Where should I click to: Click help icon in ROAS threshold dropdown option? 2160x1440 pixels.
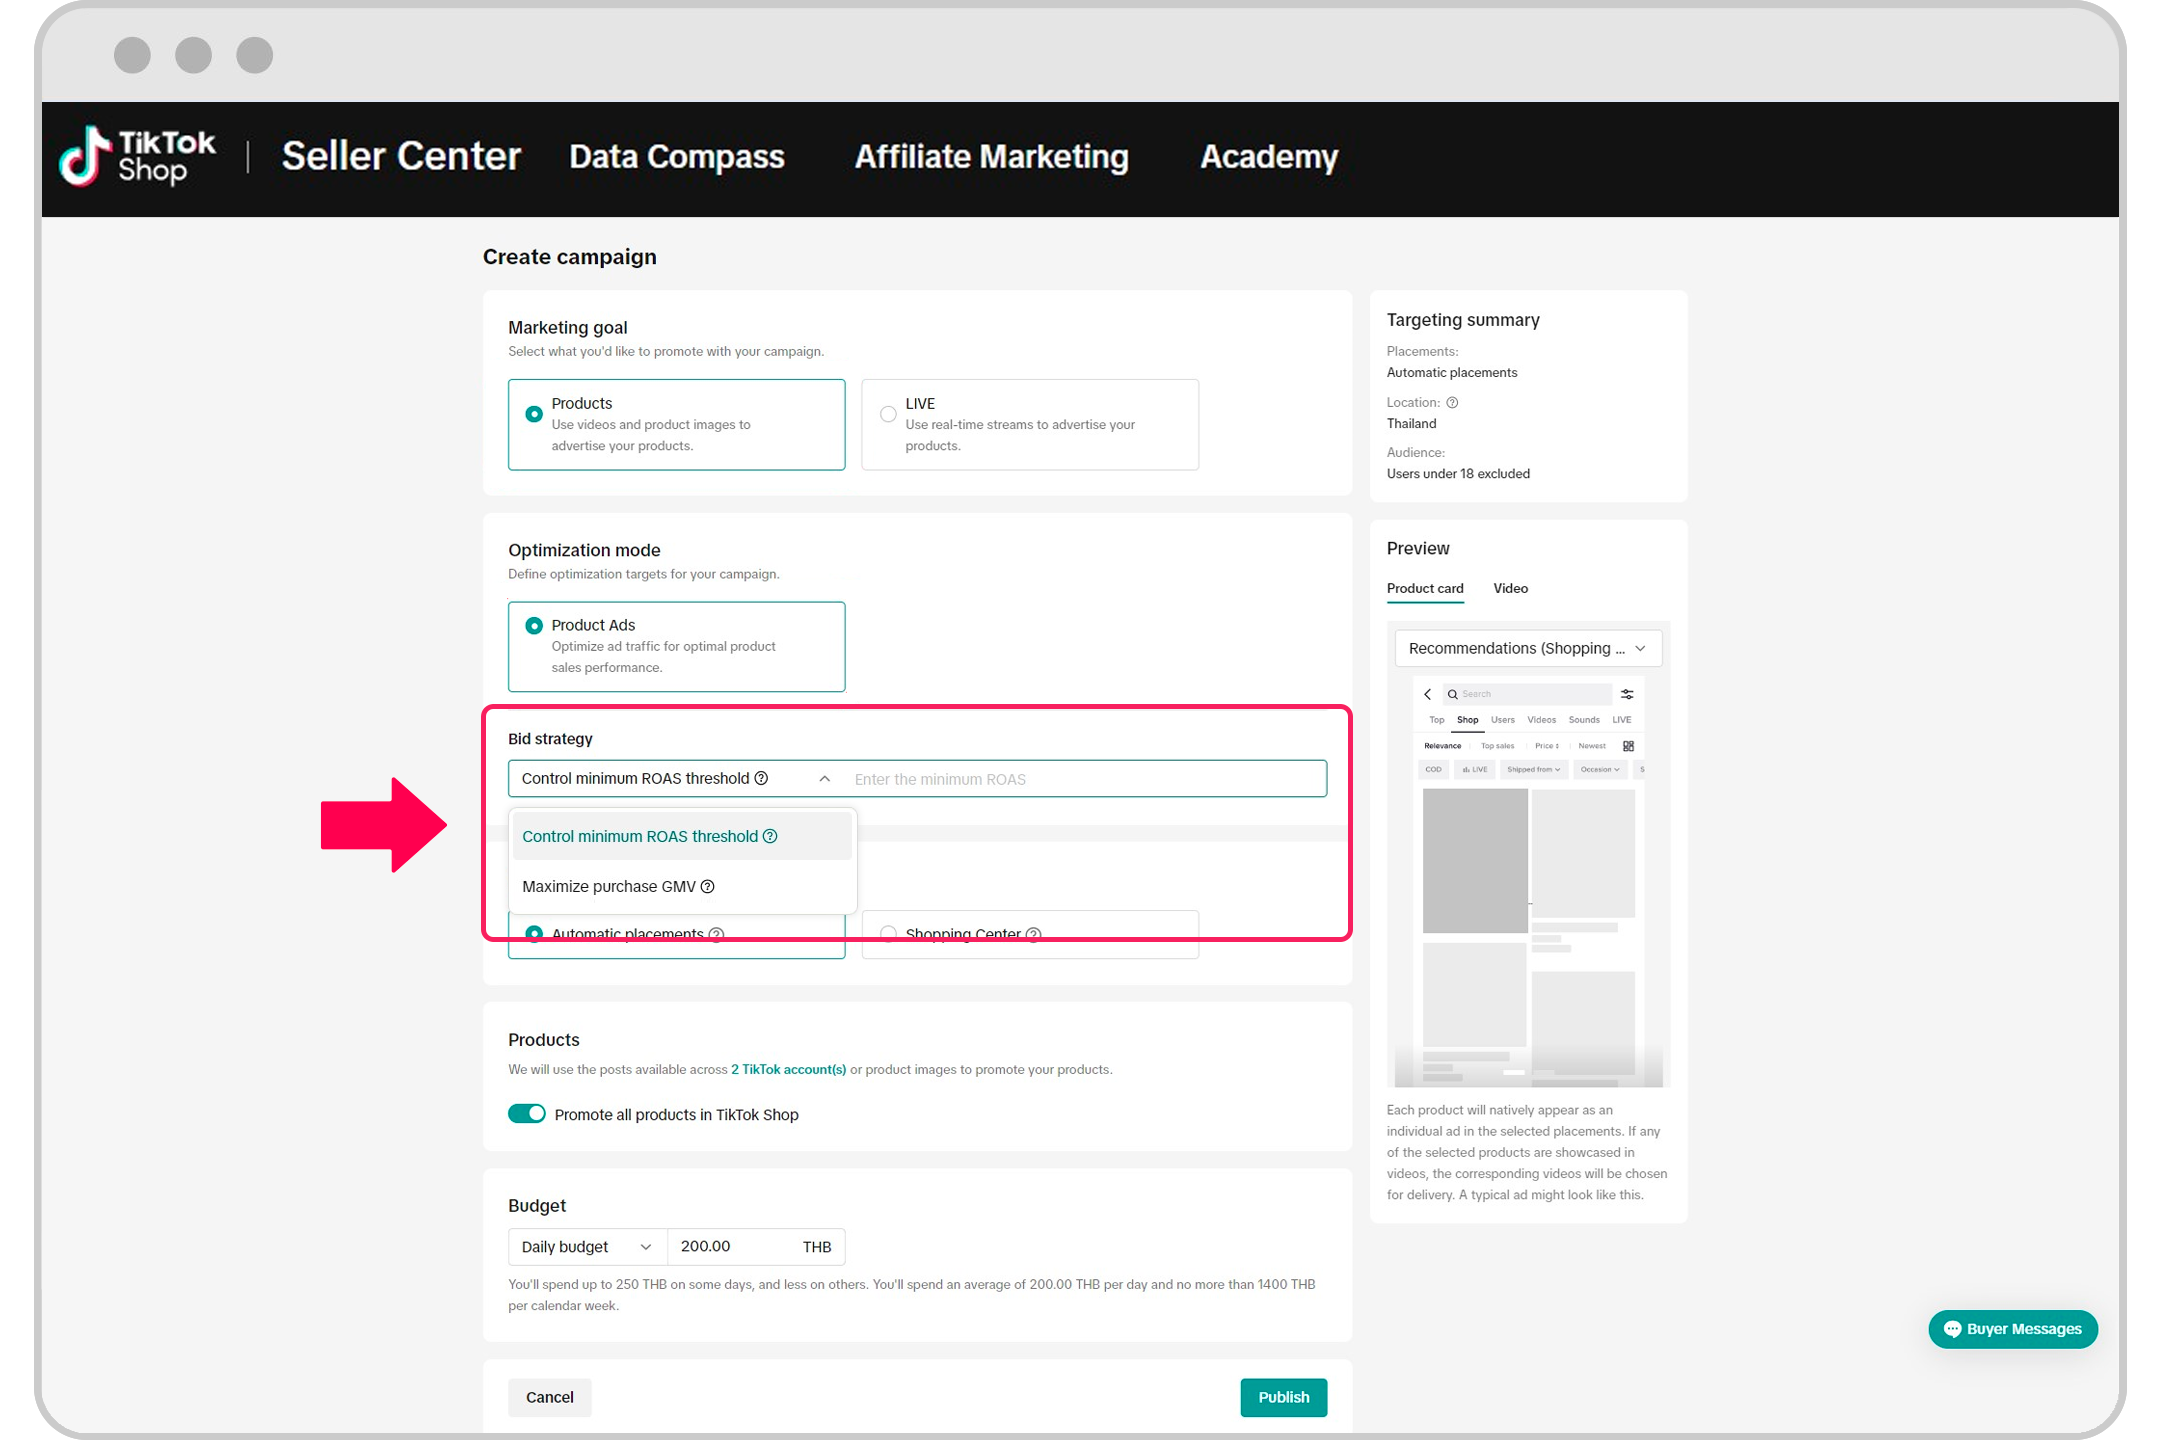(x=770, y=837)
